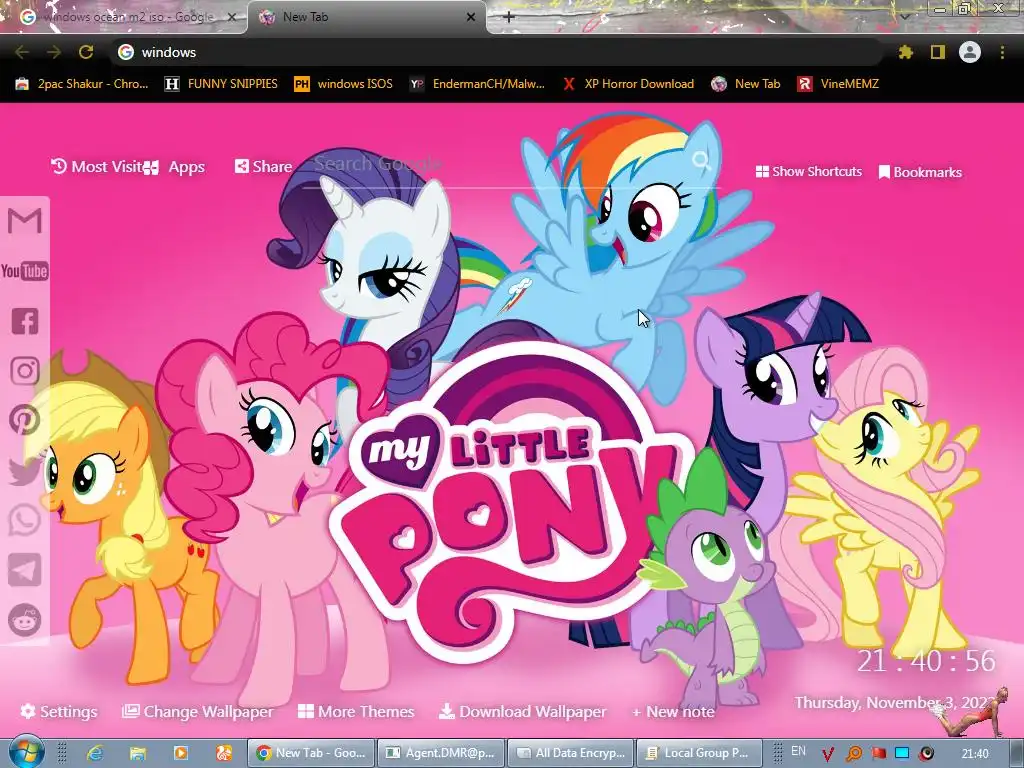Open the EndermanCH/Malw... bookmark
Screen dimensions: 1024x768
click(477, 84)
